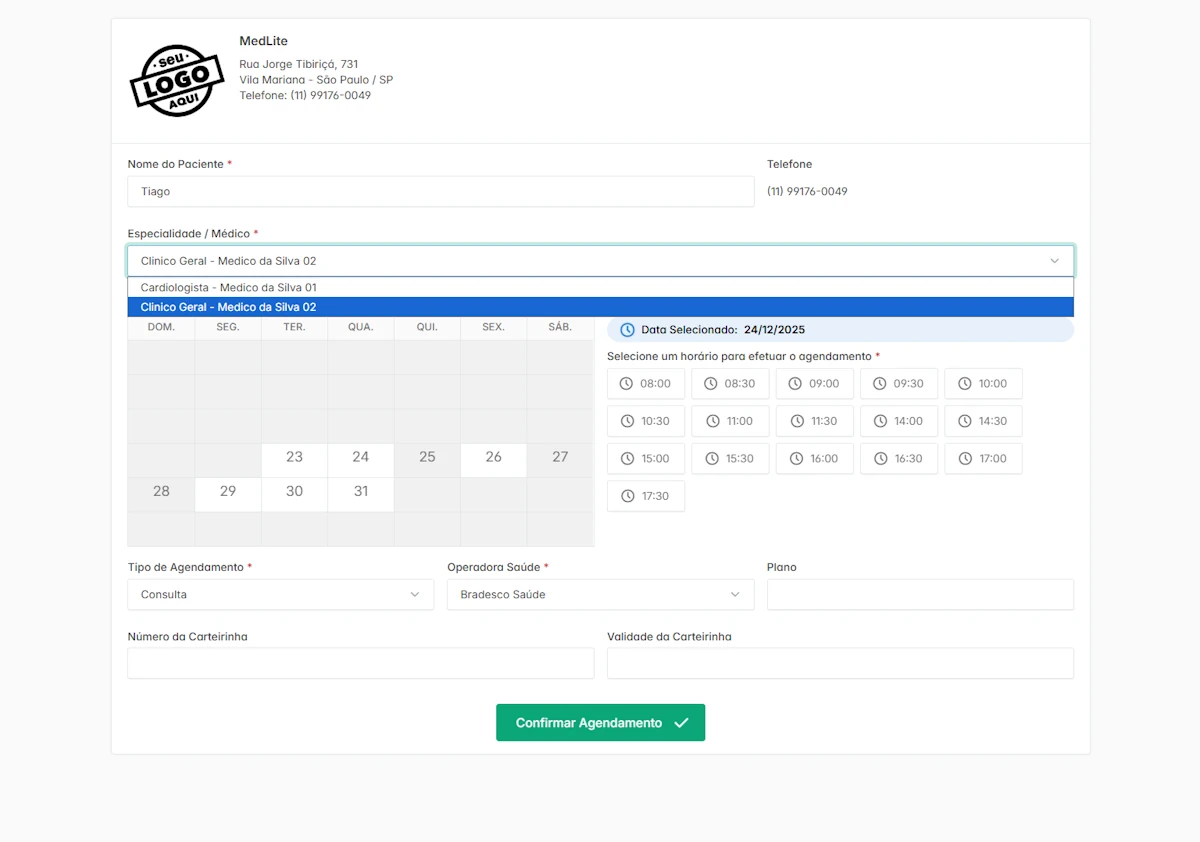This screenshot has height=842, width=1200.
Task: Click the clock icon beside Data Selecionado
Action: (627, 330)
